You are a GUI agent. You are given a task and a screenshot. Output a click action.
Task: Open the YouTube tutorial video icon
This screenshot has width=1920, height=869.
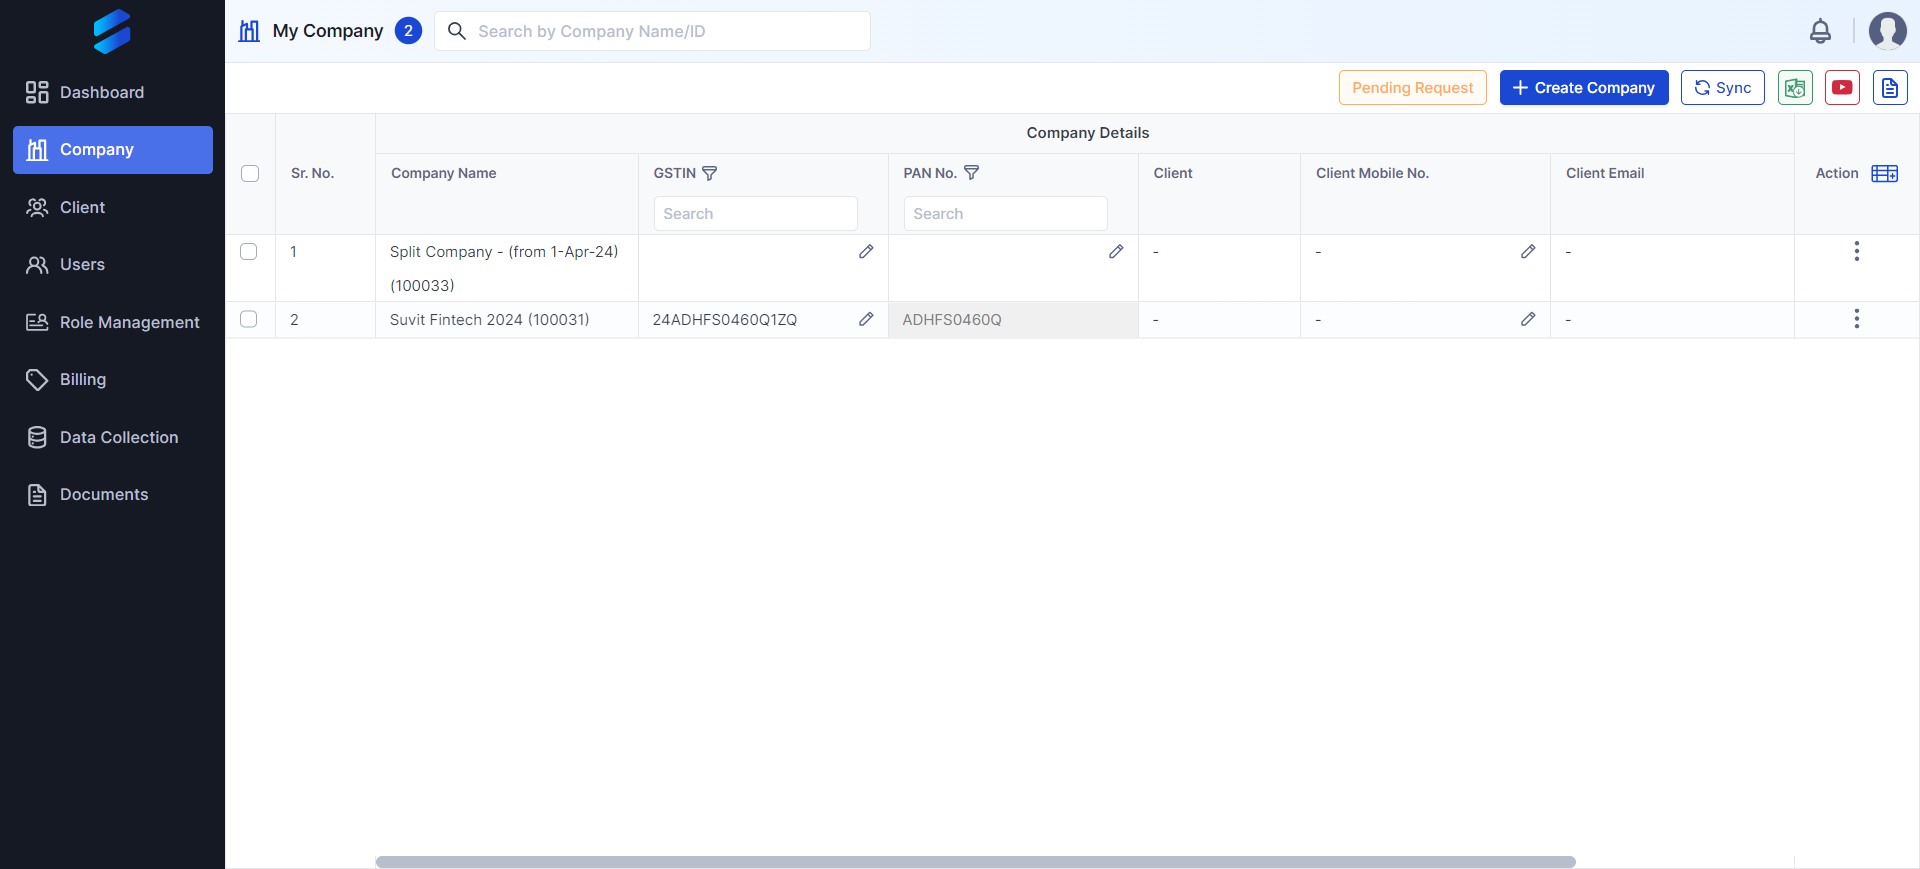(1842, 88)
